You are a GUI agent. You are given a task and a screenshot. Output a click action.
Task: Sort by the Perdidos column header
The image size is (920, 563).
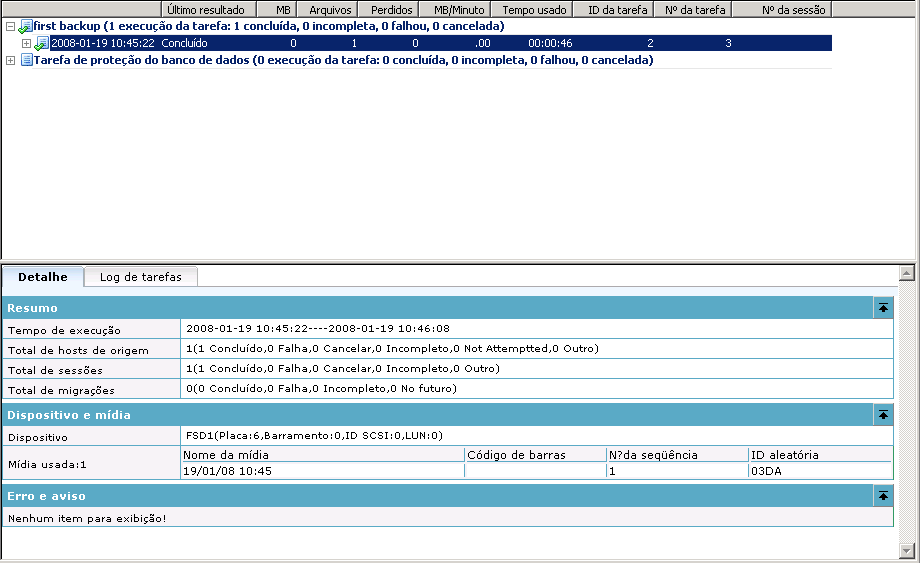(x=388, y=9)
